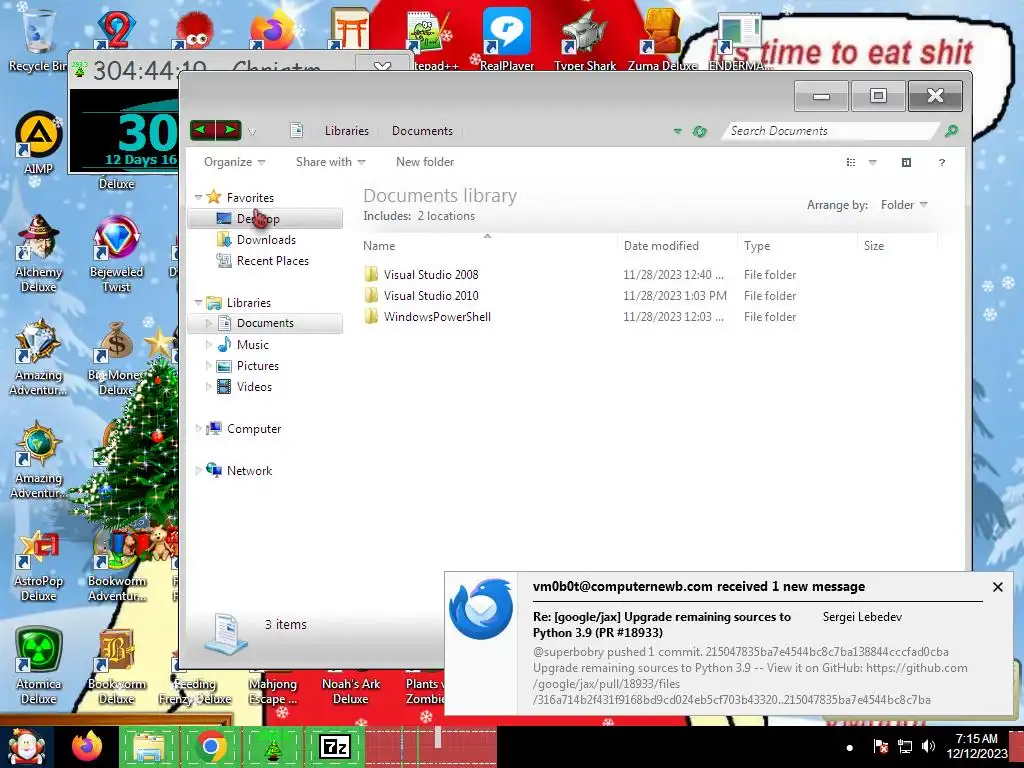This screenshot has width=1024, height=768.
Task: Open 7-Zip from the taskbar
Action: (334, 746)
